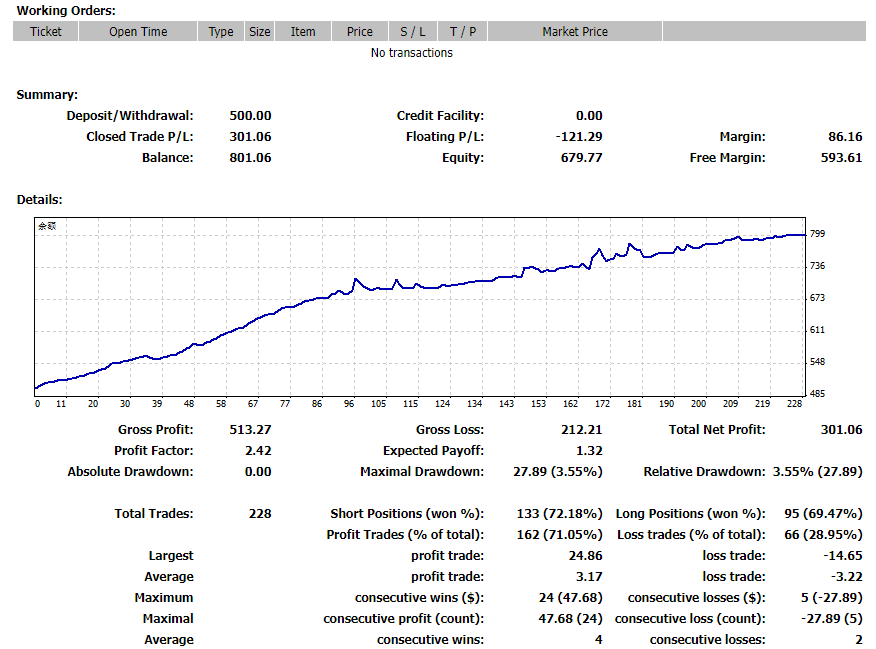Select Short Positions value 133 (72.18%)
Viewport: 876px width, 649px height.
(x=559, y=514)
